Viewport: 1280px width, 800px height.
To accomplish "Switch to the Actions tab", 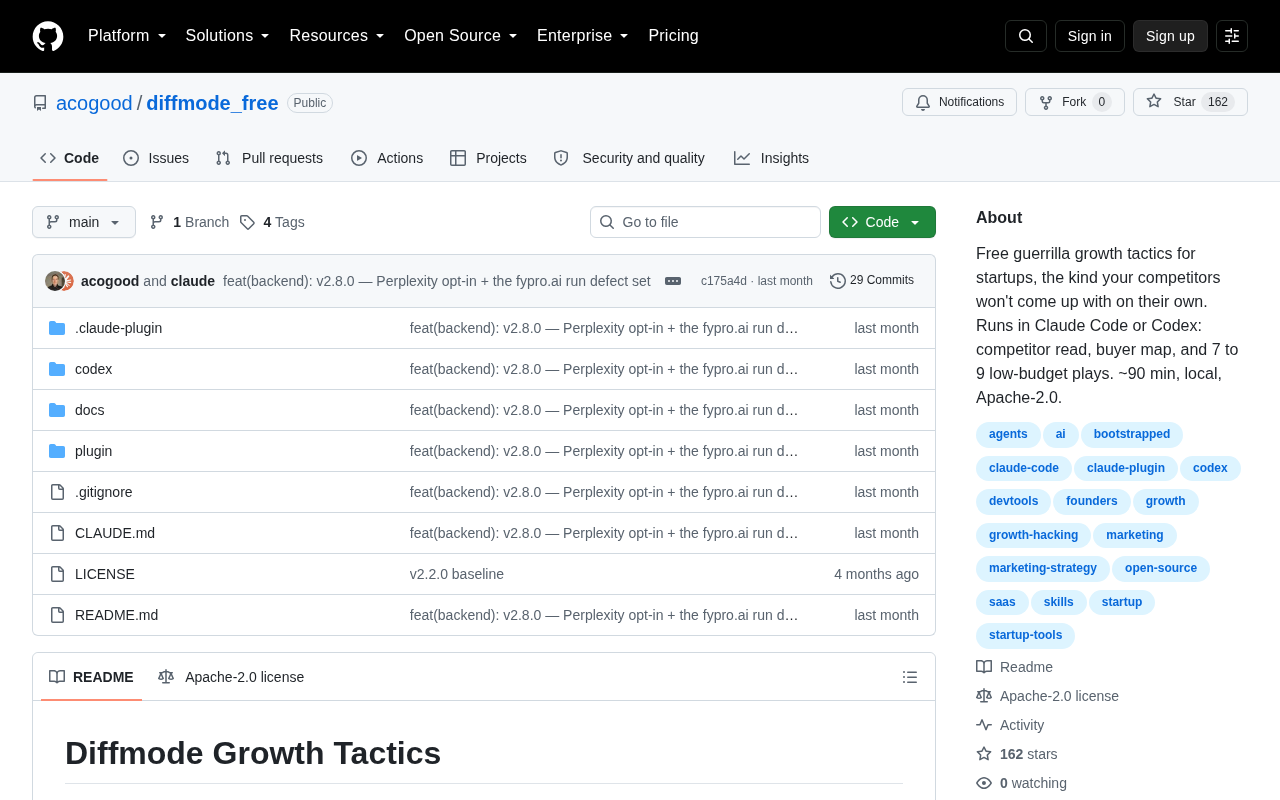I will click(387, 158).
